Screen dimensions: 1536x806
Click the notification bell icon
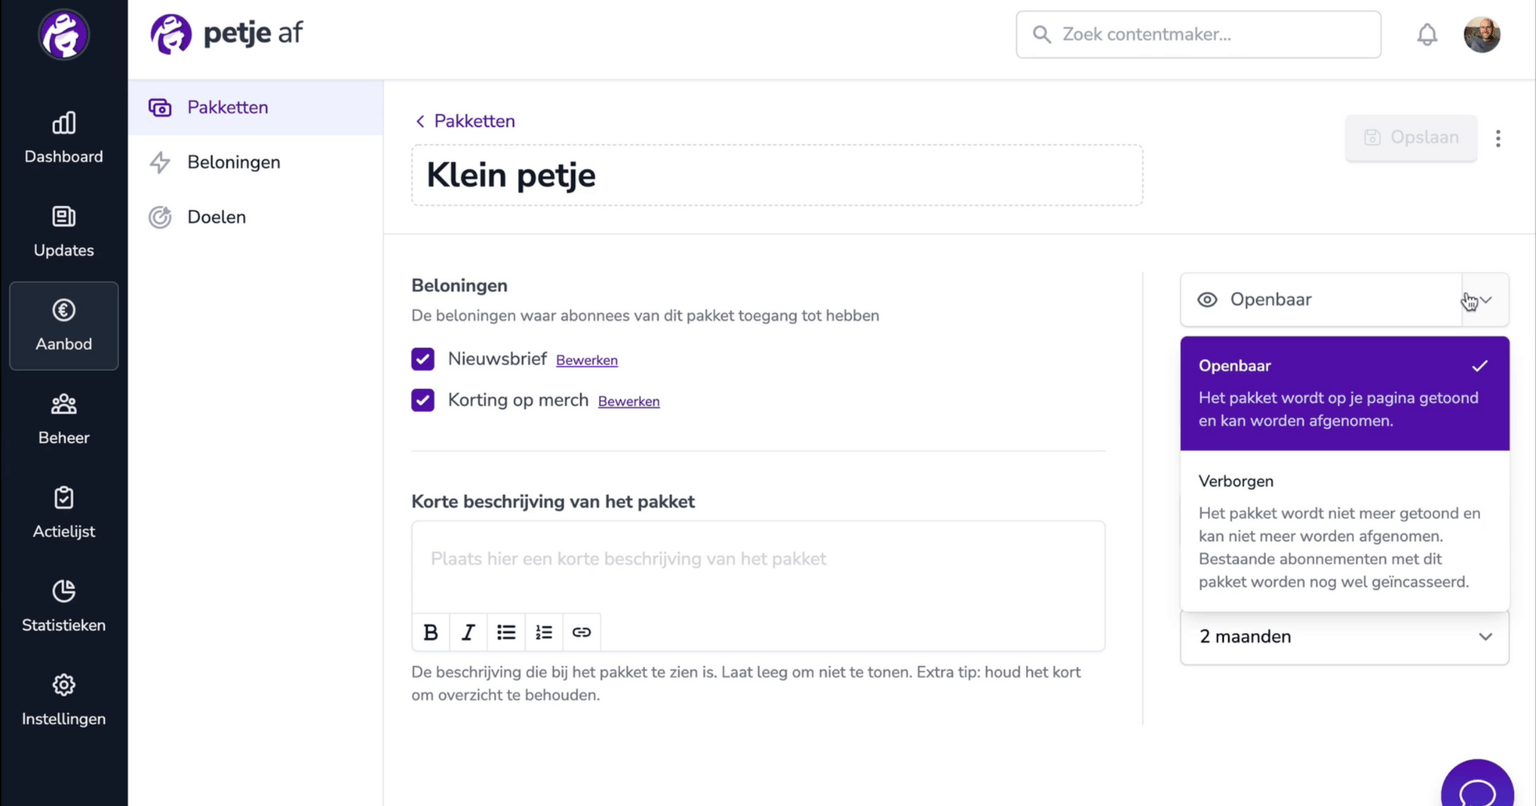click(x=1427, y=35)
